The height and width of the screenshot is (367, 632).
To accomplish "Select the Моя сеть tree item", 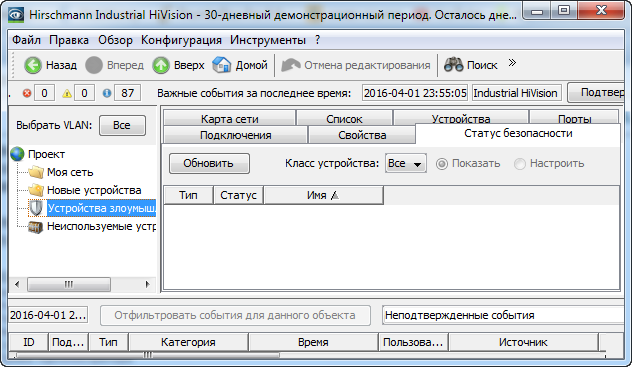I will click(70, 172).
